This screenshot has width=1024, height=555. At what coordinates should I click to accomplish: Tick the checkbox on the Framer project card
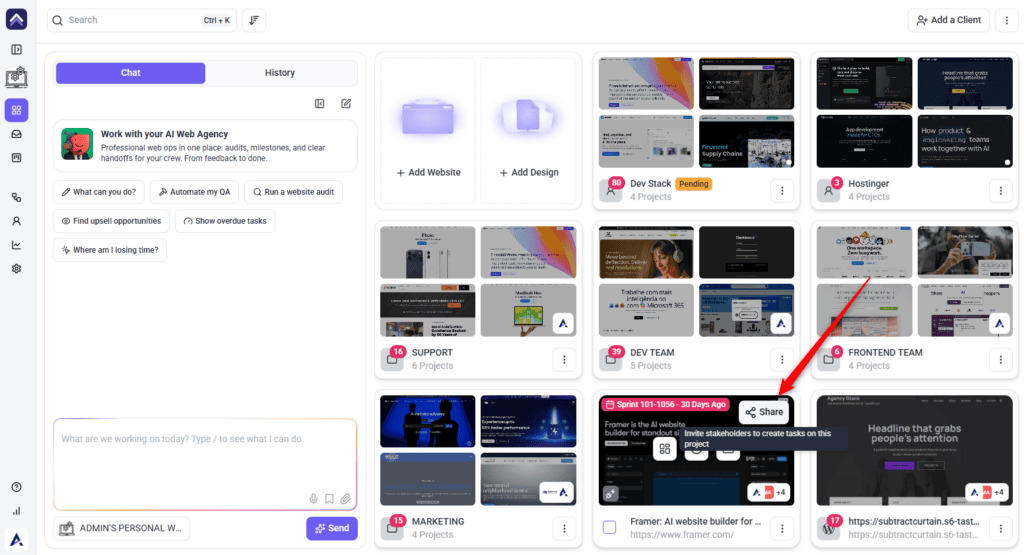[x=609, y=528]
